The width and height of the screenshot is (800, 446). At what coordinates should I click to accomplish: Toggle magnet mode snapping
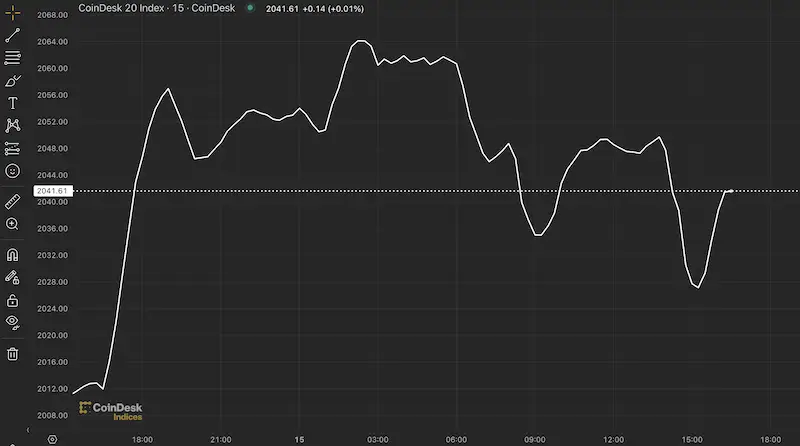click(12, 255)
